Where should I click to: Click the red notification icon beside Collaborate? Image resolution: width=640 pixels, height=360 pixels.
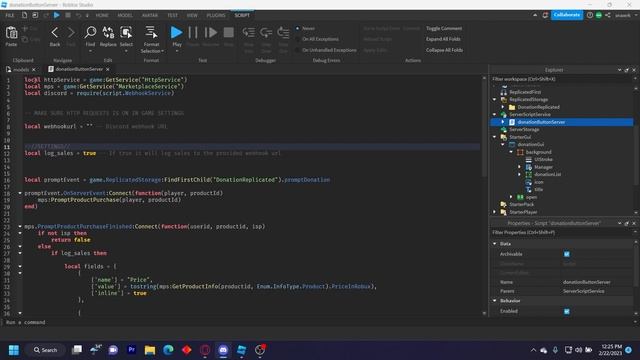click(x=545, y=15)
